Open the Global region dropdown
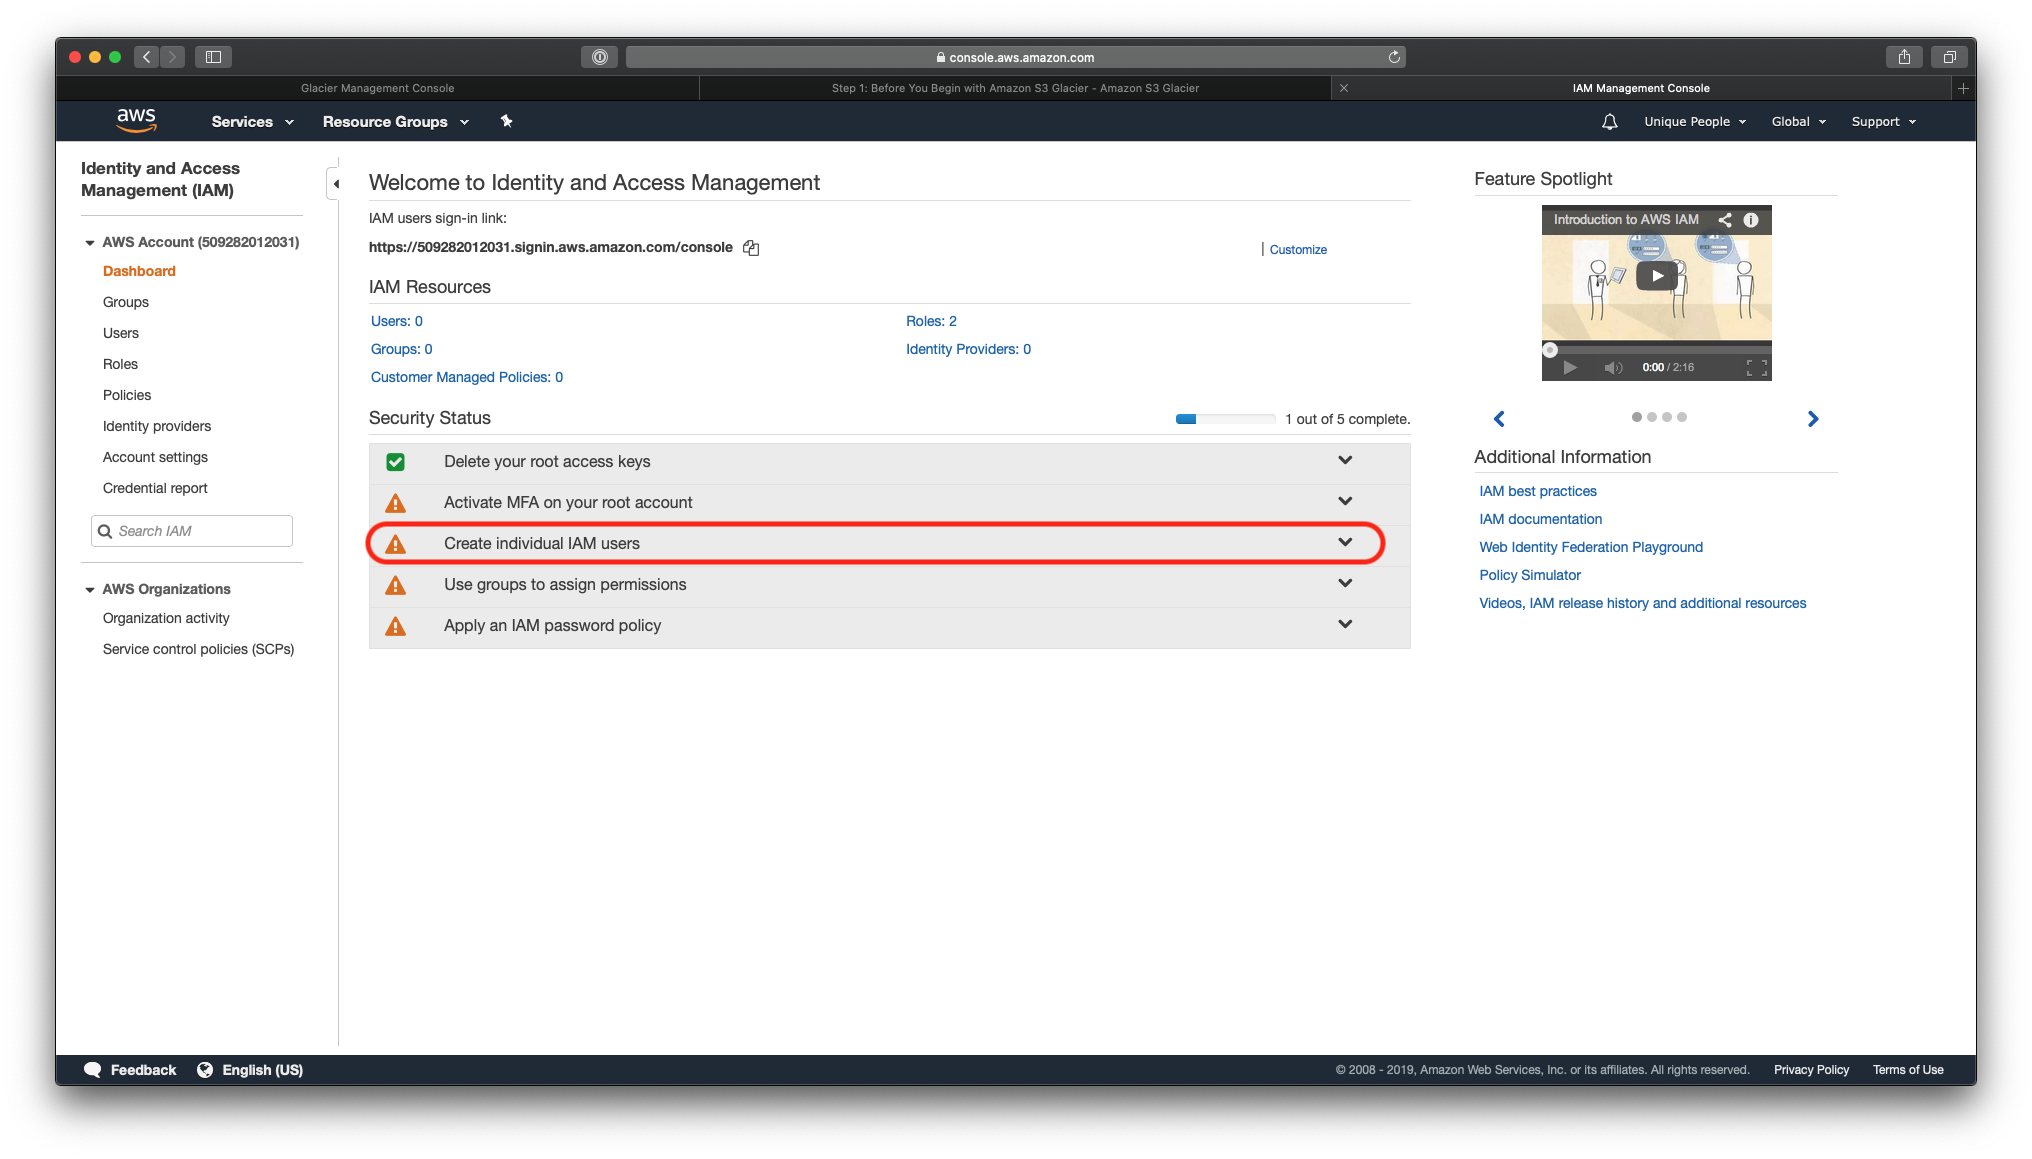 (1799, 122)
